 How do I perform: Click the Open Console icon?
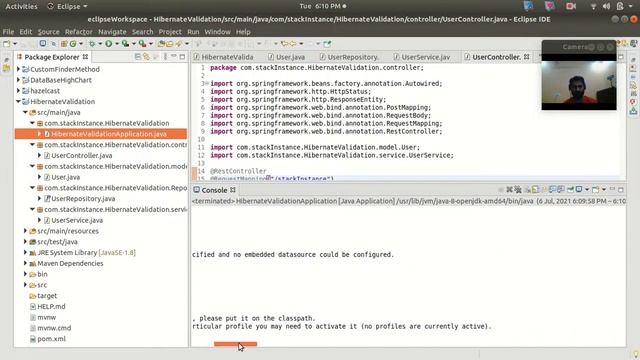596,190
